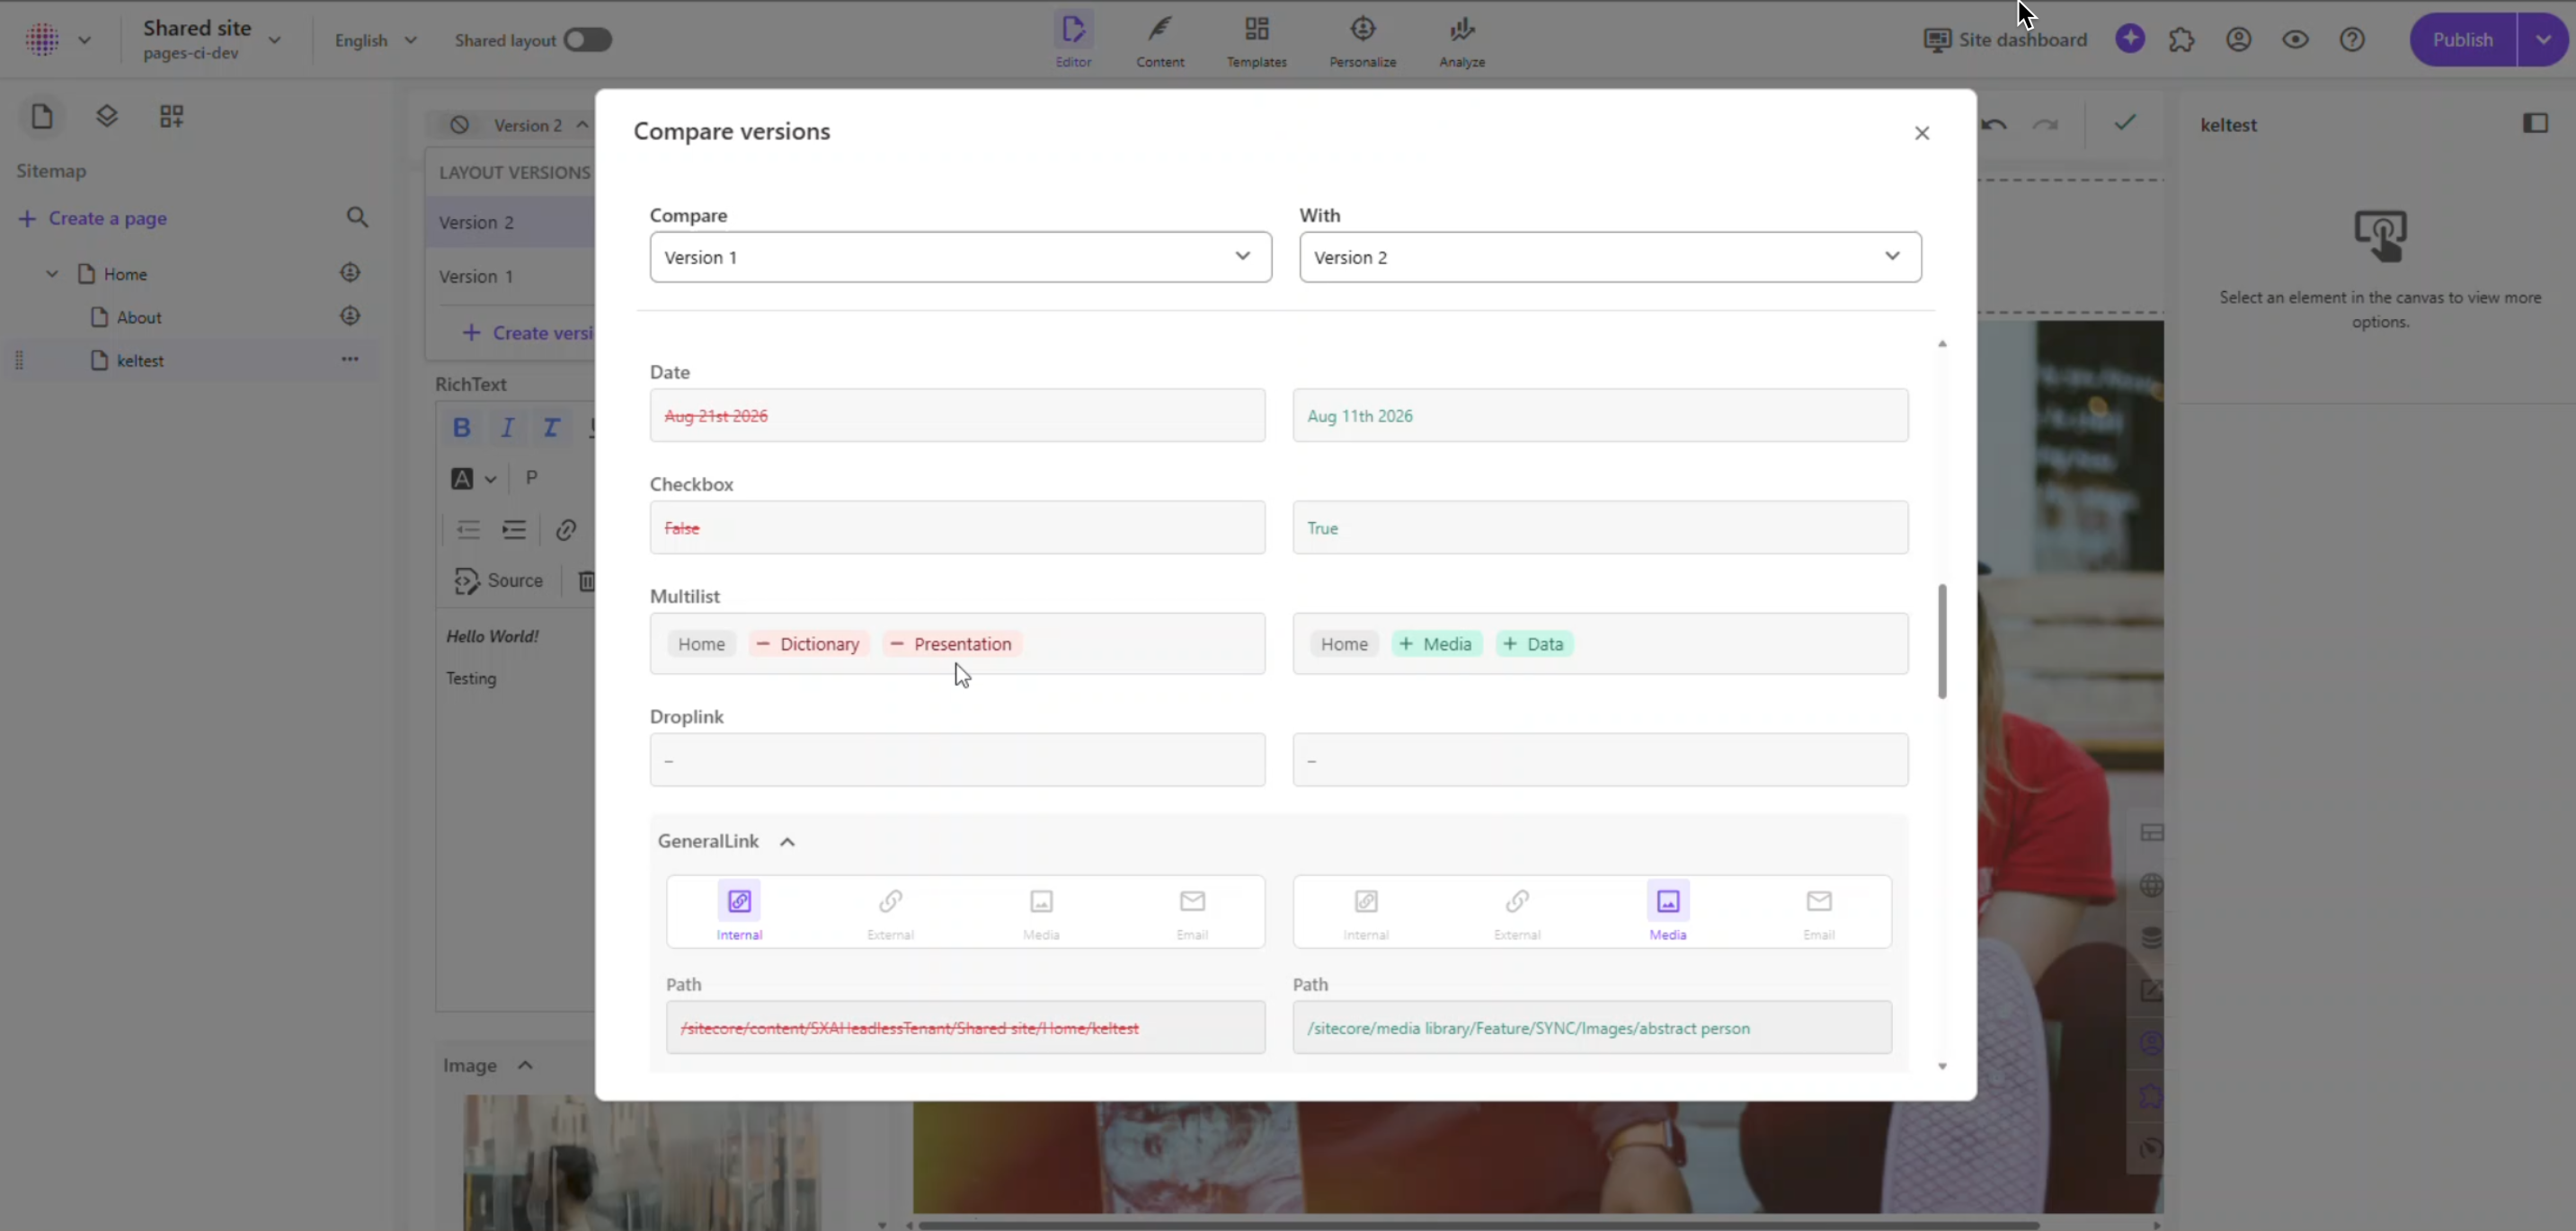Viewport: 2576px width, 1231px height.
Task: Select Media link type in right column
Action: (1667, 911)
